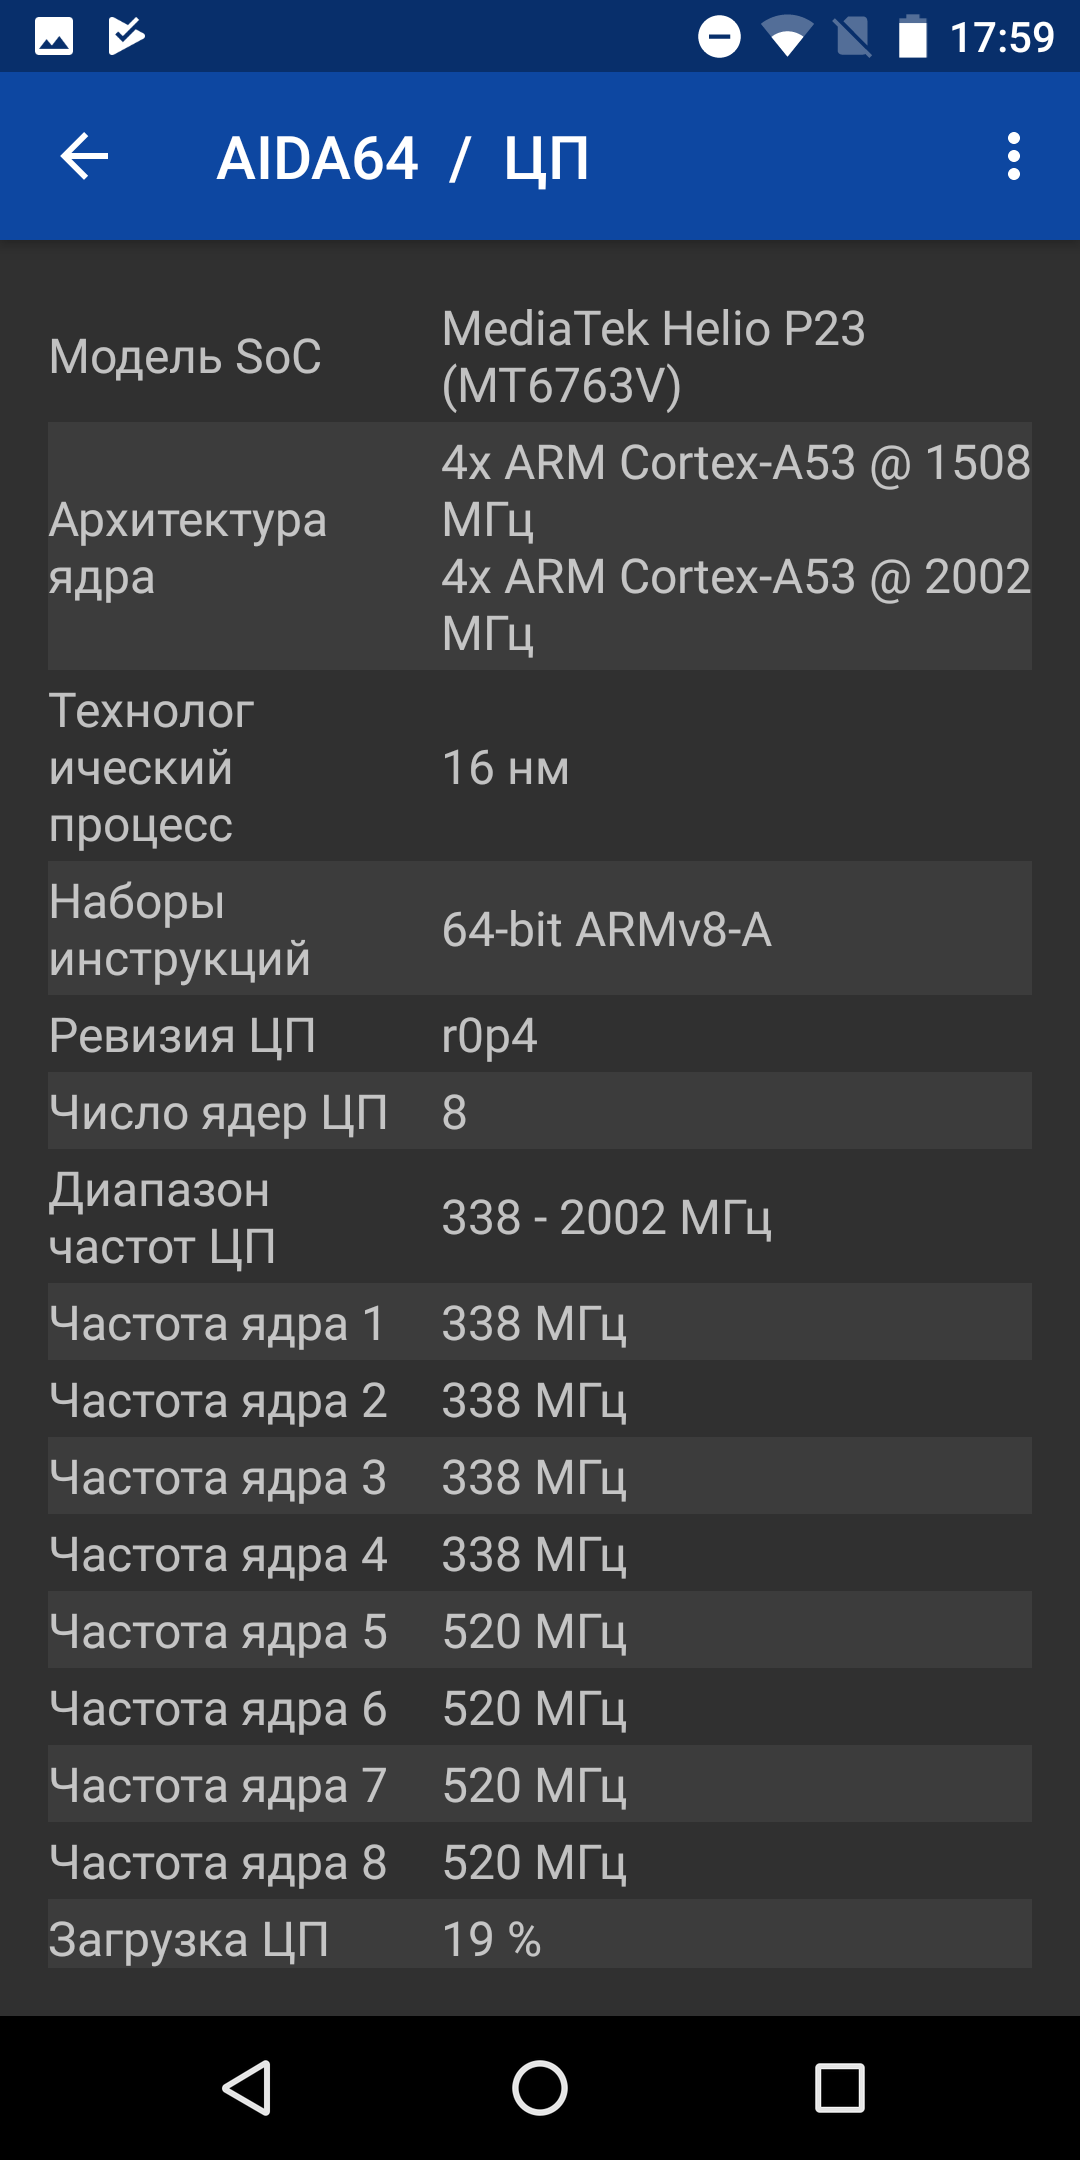Tap the battery status icon
Screen dimensions: 1080x2160
tap(912, 37)
